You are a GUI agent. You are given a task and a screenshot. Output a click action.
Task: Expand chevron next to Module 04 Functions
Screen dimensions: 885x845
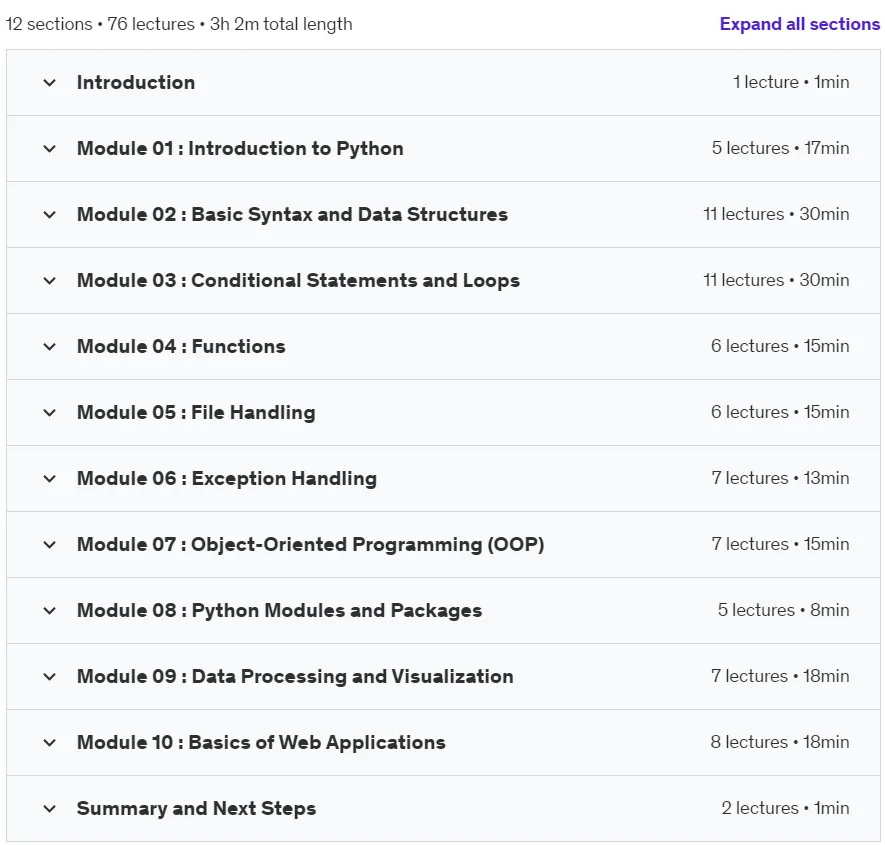click(x=50, y=347)
